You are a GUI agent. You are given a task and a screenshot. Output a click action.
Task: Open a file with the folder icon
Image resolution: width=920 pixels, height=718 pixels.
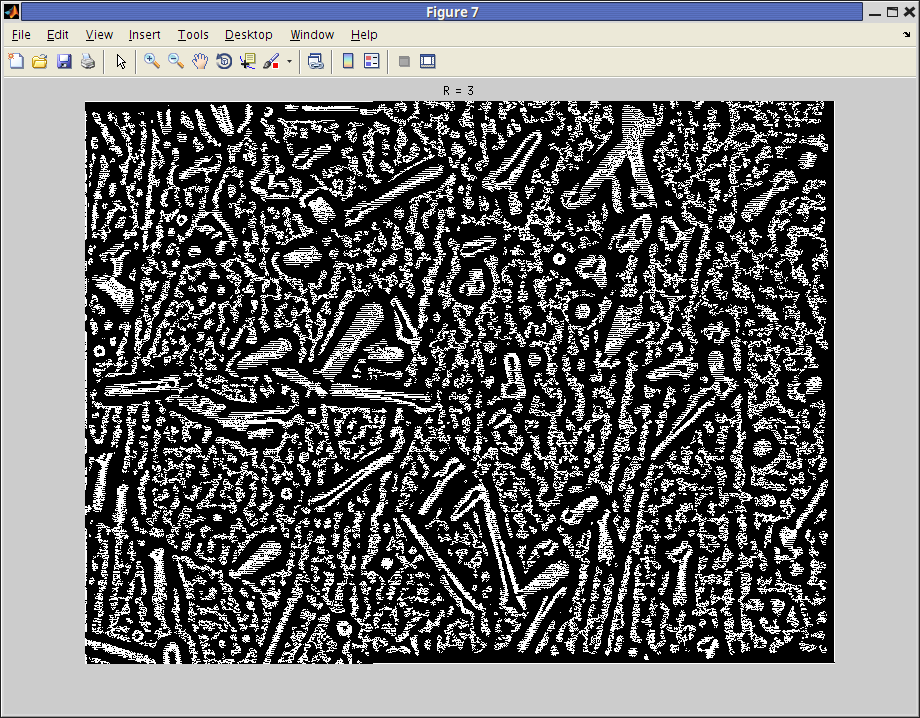tap(40, 61)
